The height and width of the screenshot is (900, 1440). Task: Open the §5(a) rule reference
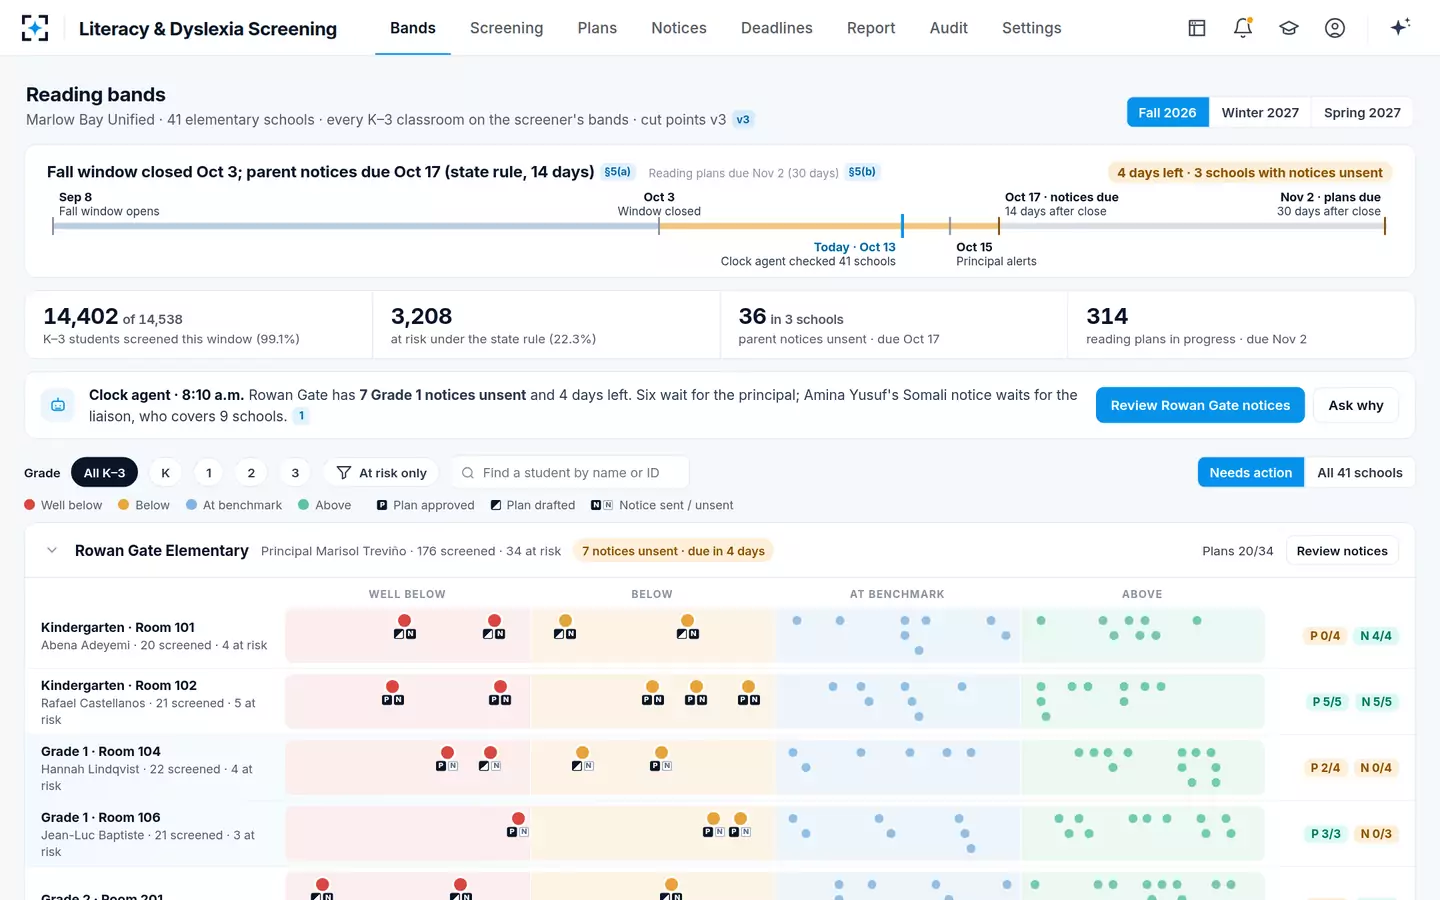tap(617, 172)
